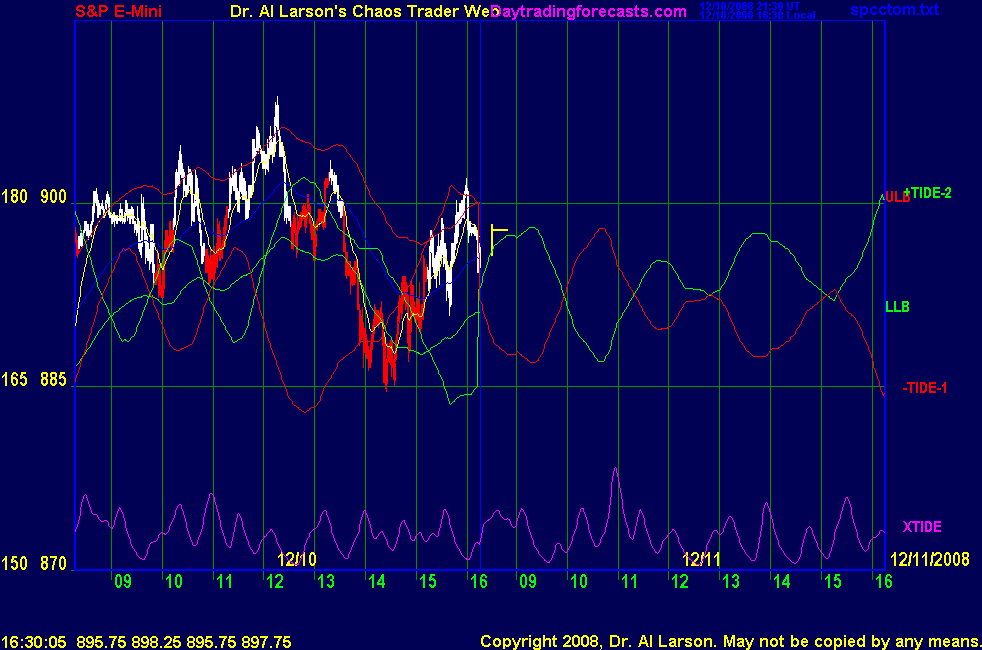
Task: Select the 09 hour label of the 12/11 session
Action: (x=528, y=582)
